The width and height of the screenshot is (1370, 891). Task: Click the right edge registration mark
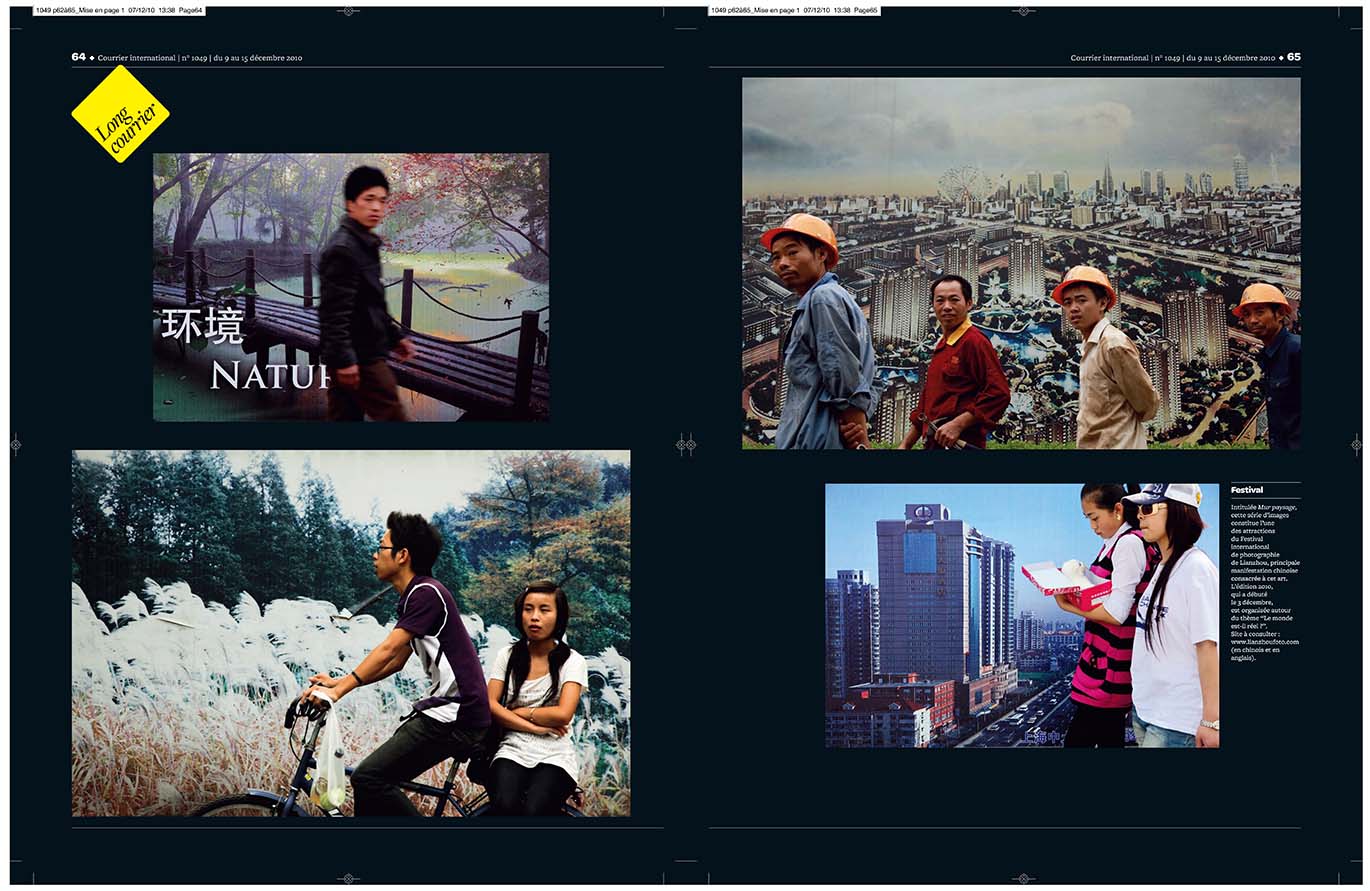point(1356,444)
